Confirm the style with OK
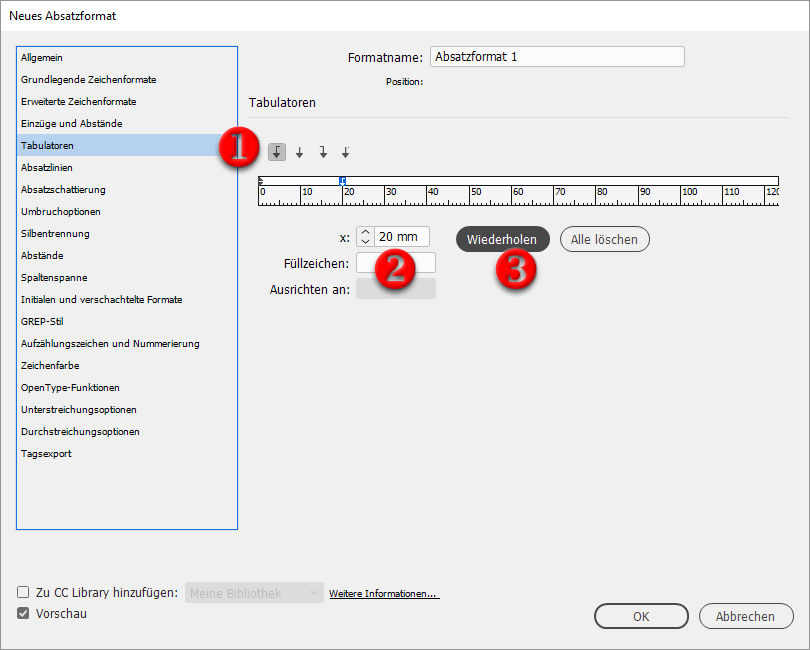810x650 pixels. click(x=640, y=616)
